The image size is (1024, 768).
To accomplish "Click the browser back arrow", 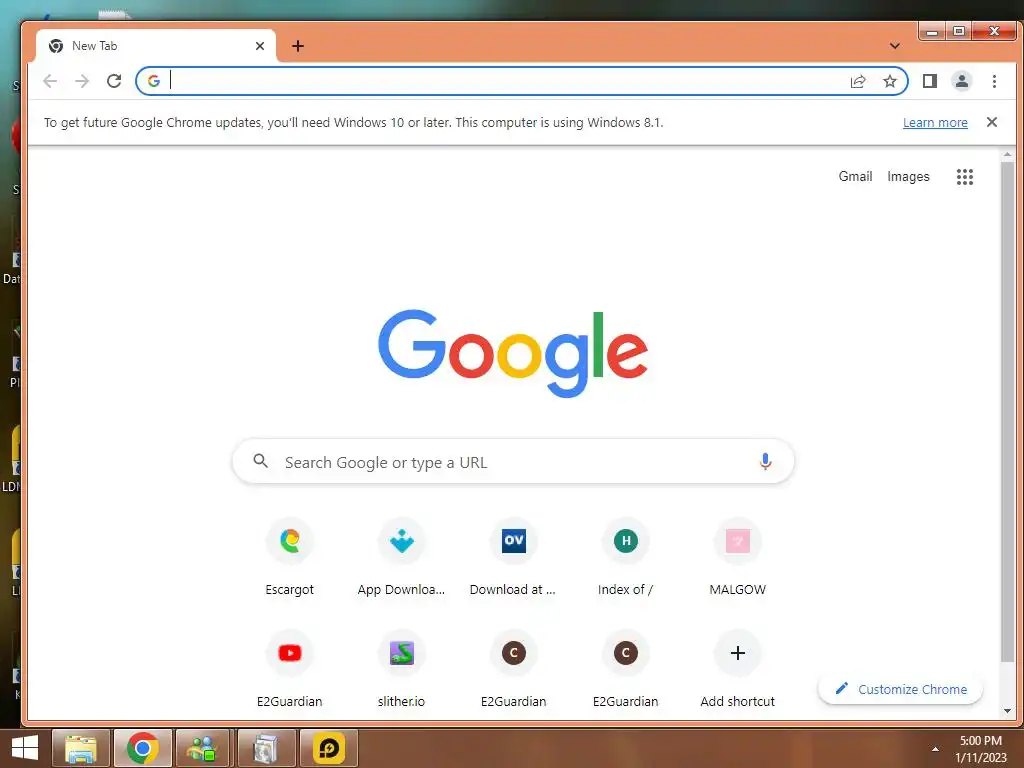I will click(50, 81).
